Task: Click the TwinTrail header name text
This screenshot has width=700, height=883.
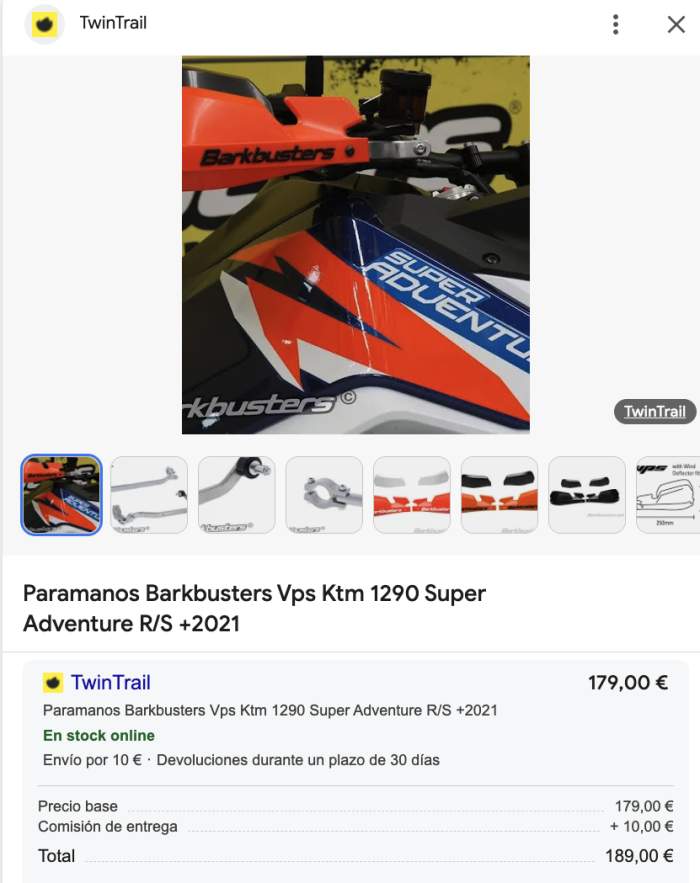Action: (113, 23)
